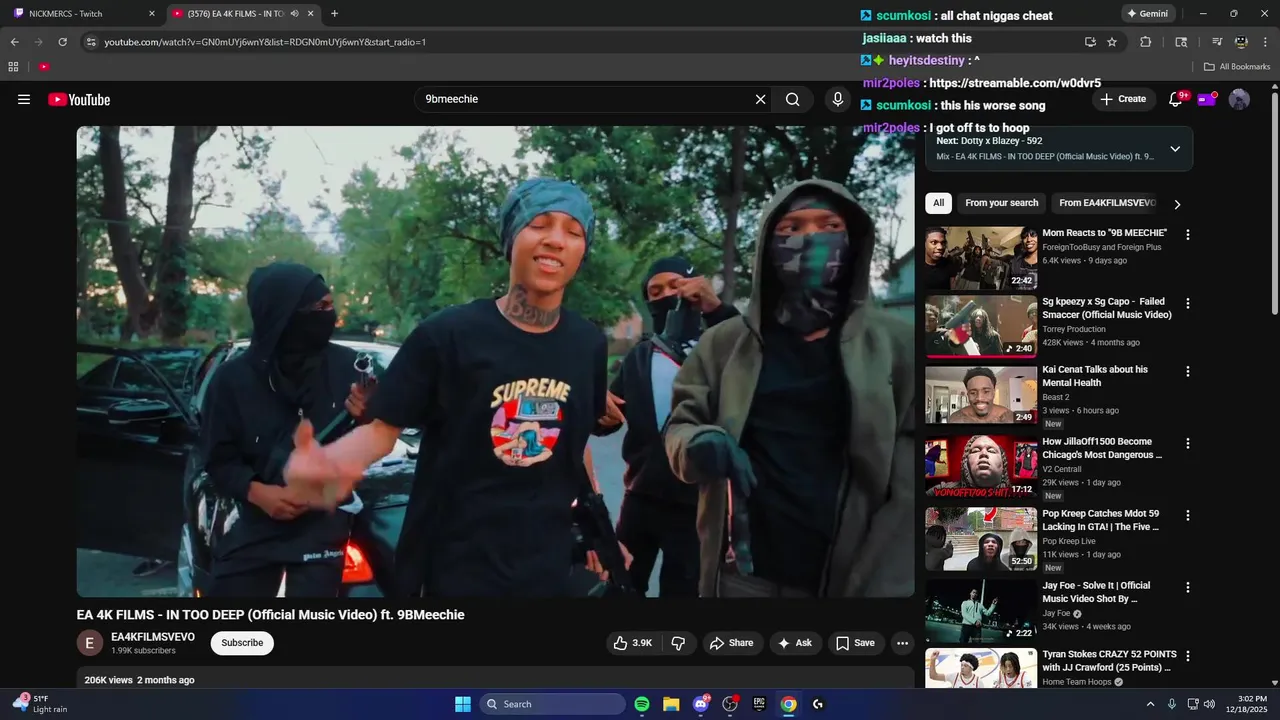Open File Explorer from taskbar
Screen dimensions: 1280x720
point(671,704)
